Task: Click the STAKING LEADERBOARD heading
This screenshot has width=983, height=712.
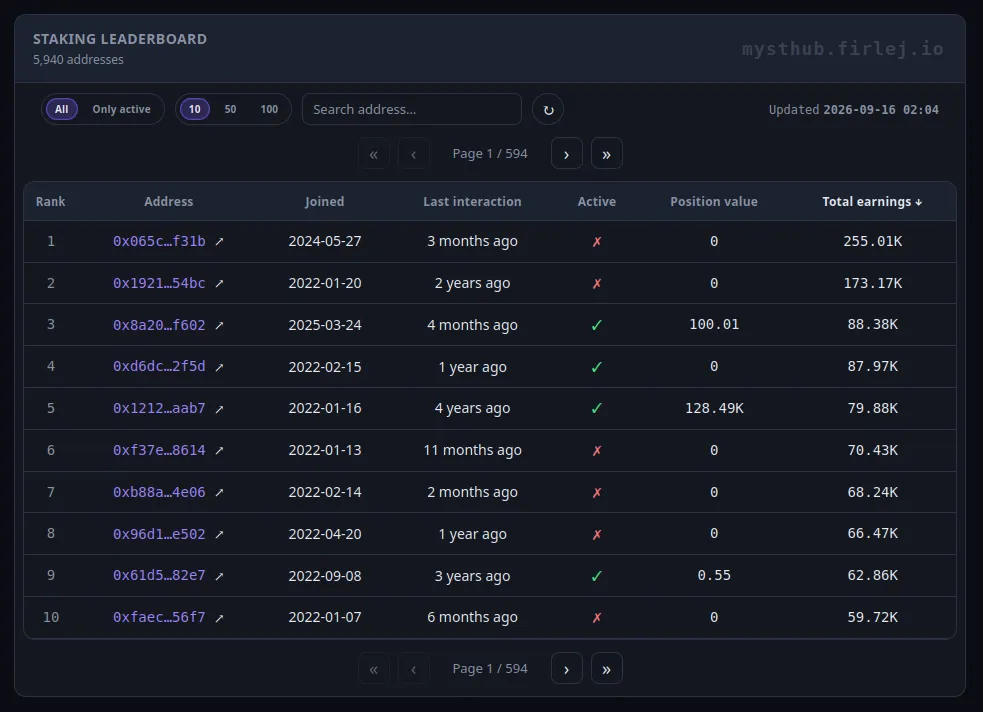Action: coord(120,39)
